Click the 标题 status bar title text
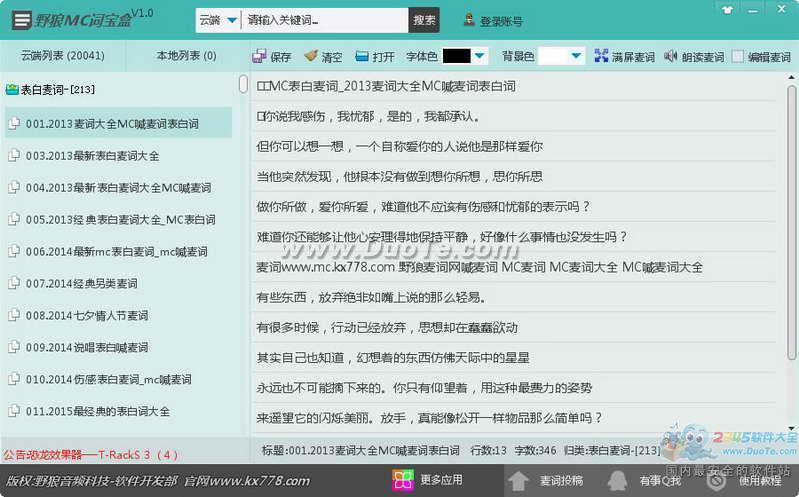The width and height of the screenshot is (799, 497). 361,450
